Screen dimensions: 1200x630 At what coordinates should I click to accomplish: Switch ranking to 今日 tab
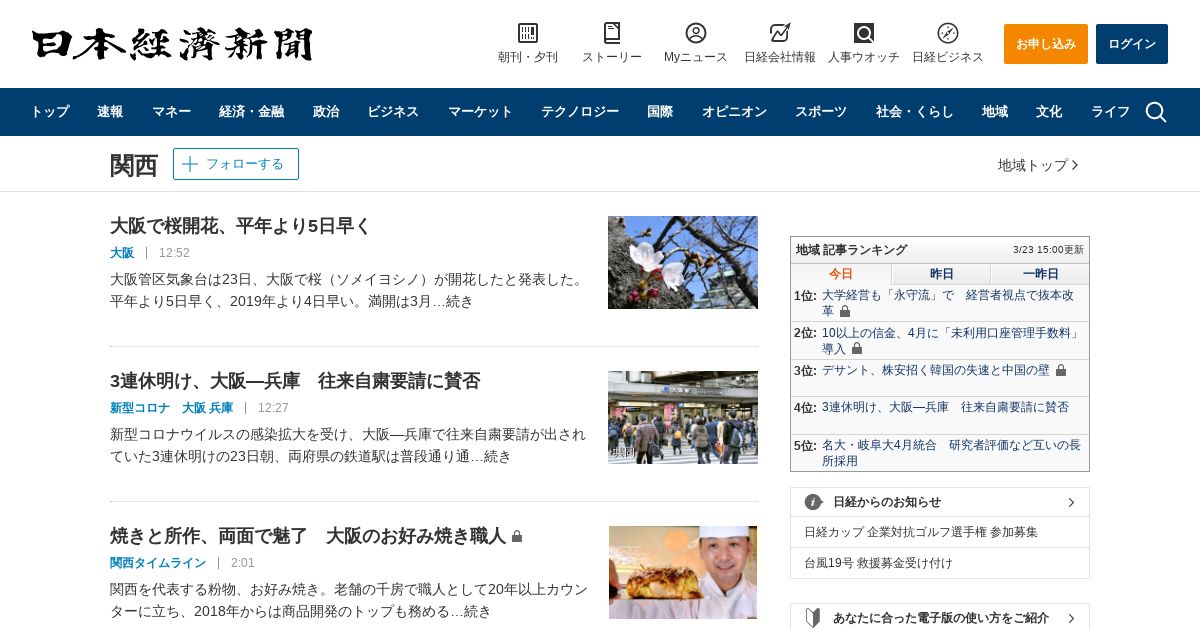pos(841,274)
